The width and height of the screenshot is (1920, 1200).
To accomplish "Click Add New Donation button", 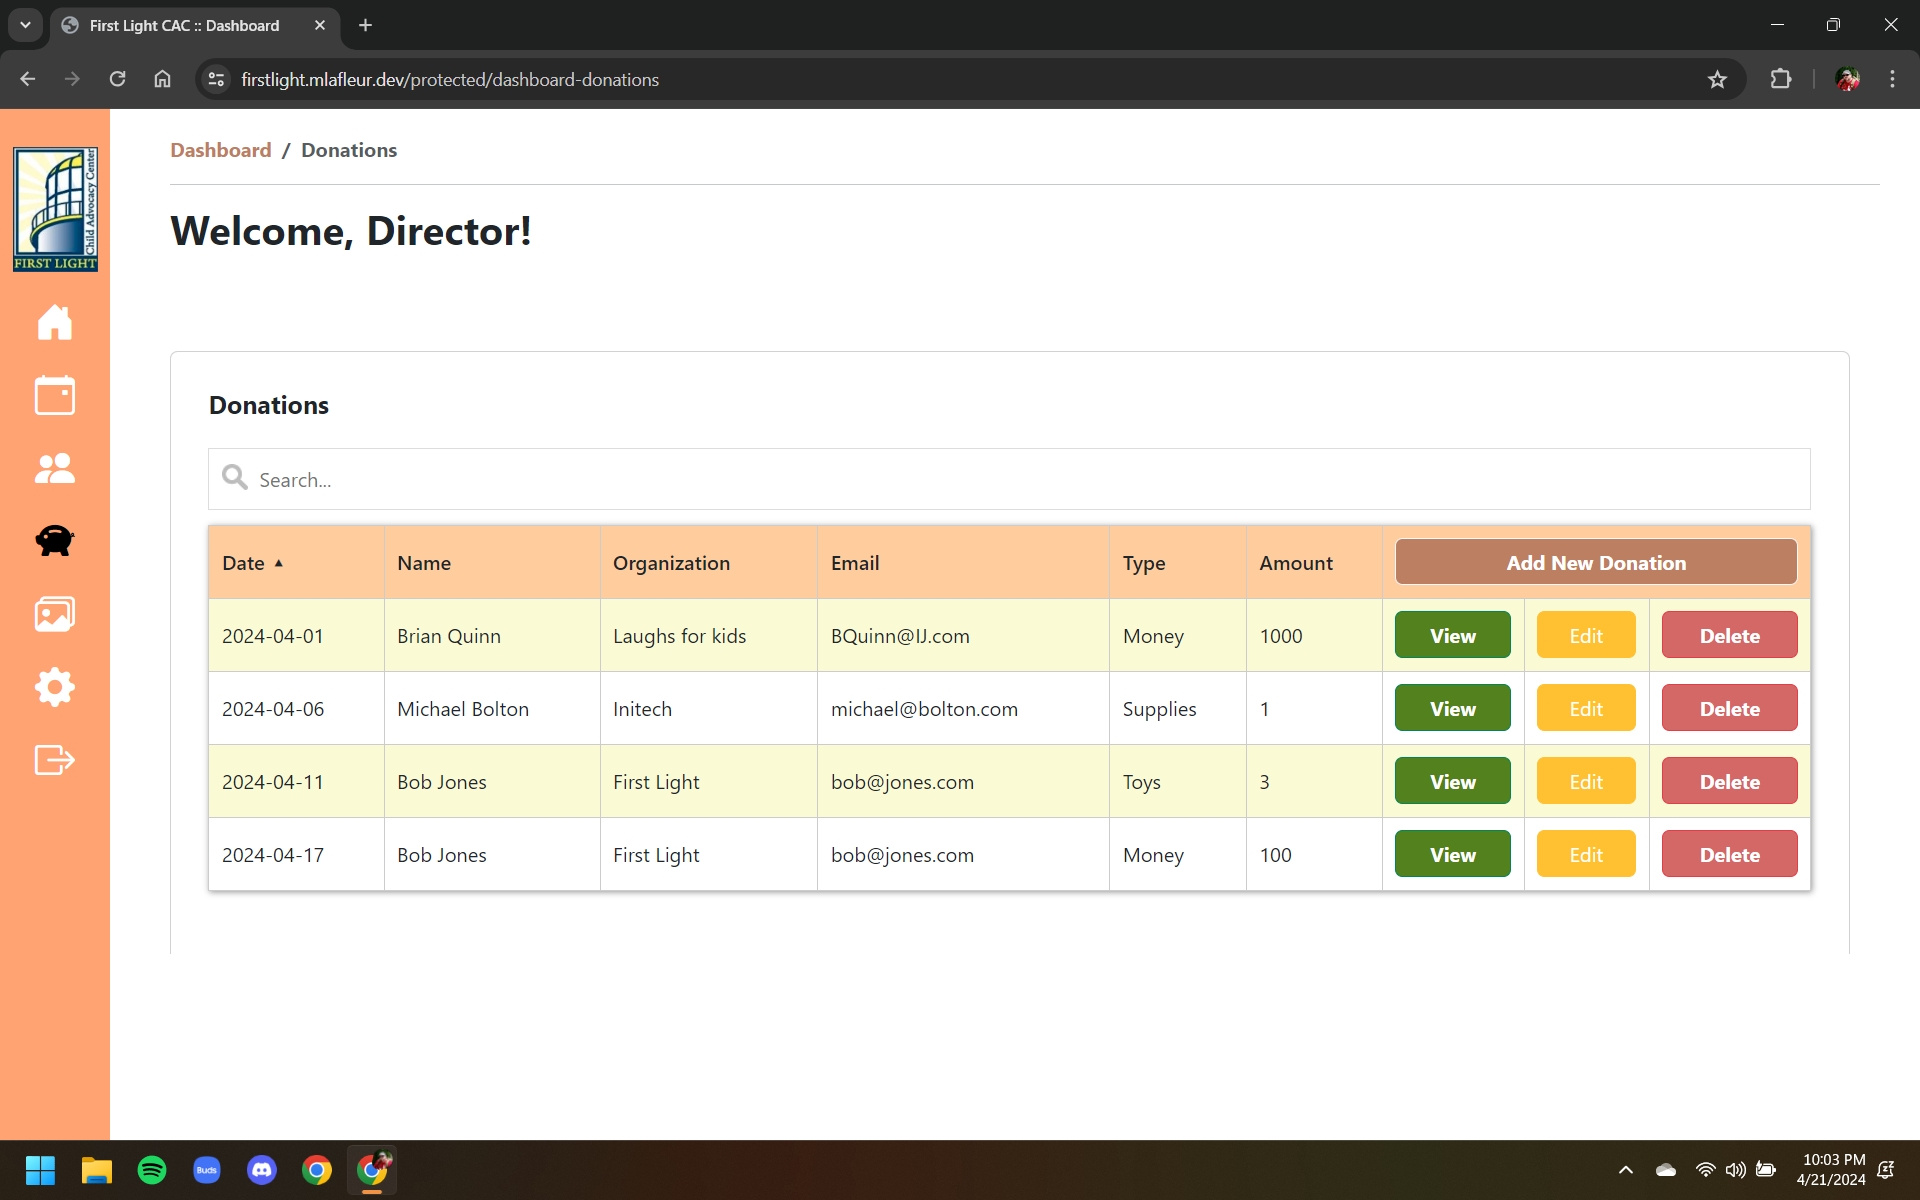I will (1595, 563).
